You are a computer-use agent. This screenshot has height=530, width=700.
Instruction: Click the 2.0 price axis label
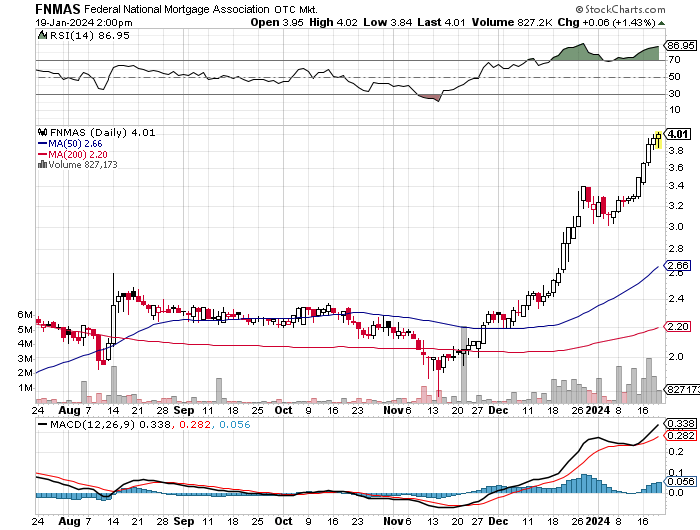pyautogui.click(x=676, y=357)
